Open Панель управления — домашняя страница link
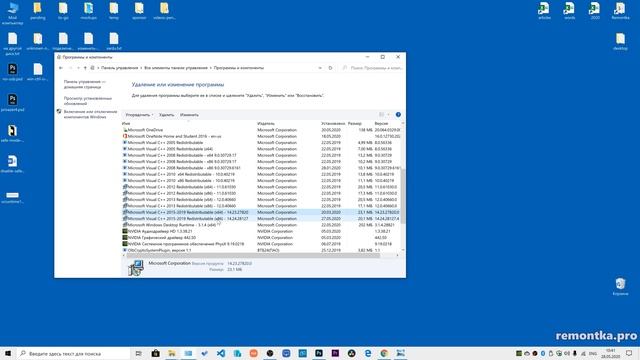The image size is (640, 360). pyautogui.click(x=84, y=84)
